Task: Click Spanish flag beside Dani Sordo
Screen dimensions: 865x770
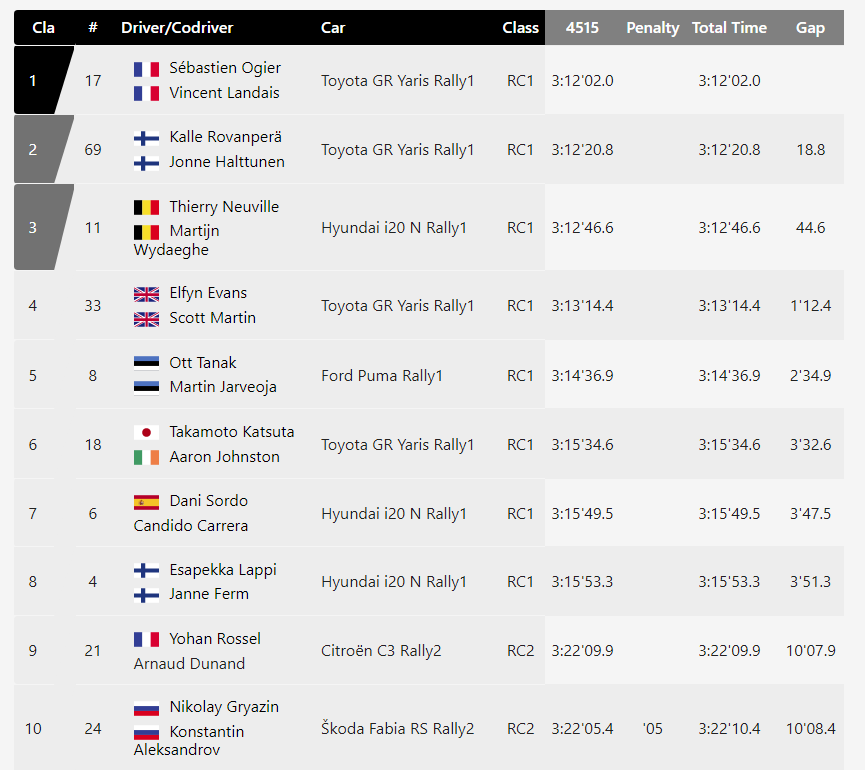Action: point(146,502)
